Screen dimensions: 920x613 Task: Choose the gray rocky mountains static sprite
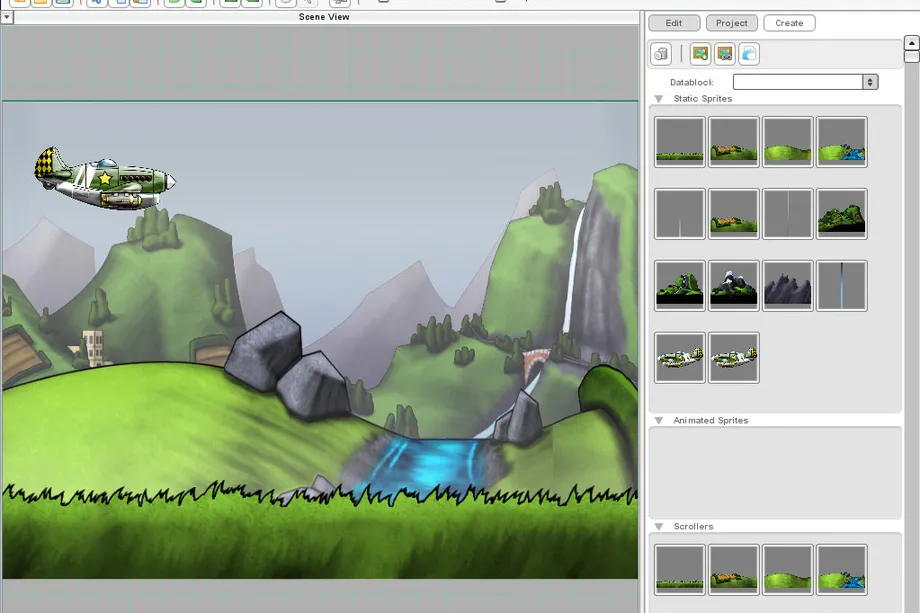click(x=788, y=286)
